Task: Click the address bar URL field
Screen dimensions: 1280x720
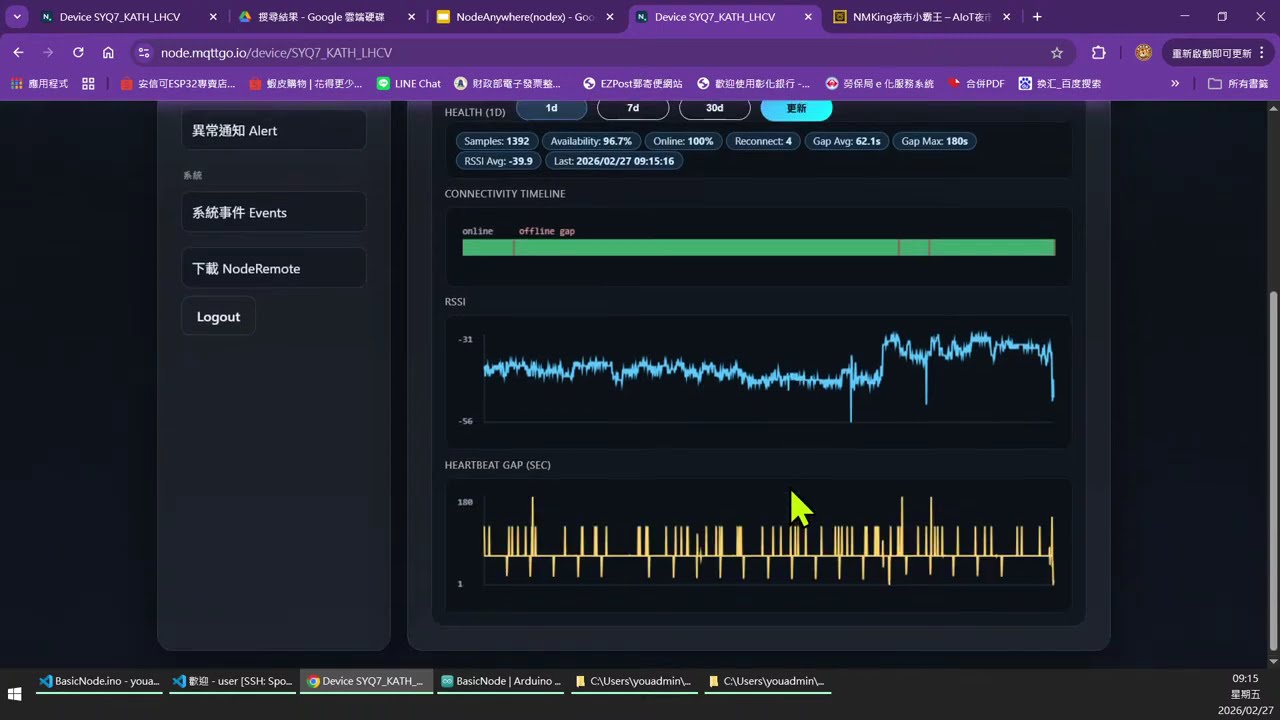Action: (600, 53)
